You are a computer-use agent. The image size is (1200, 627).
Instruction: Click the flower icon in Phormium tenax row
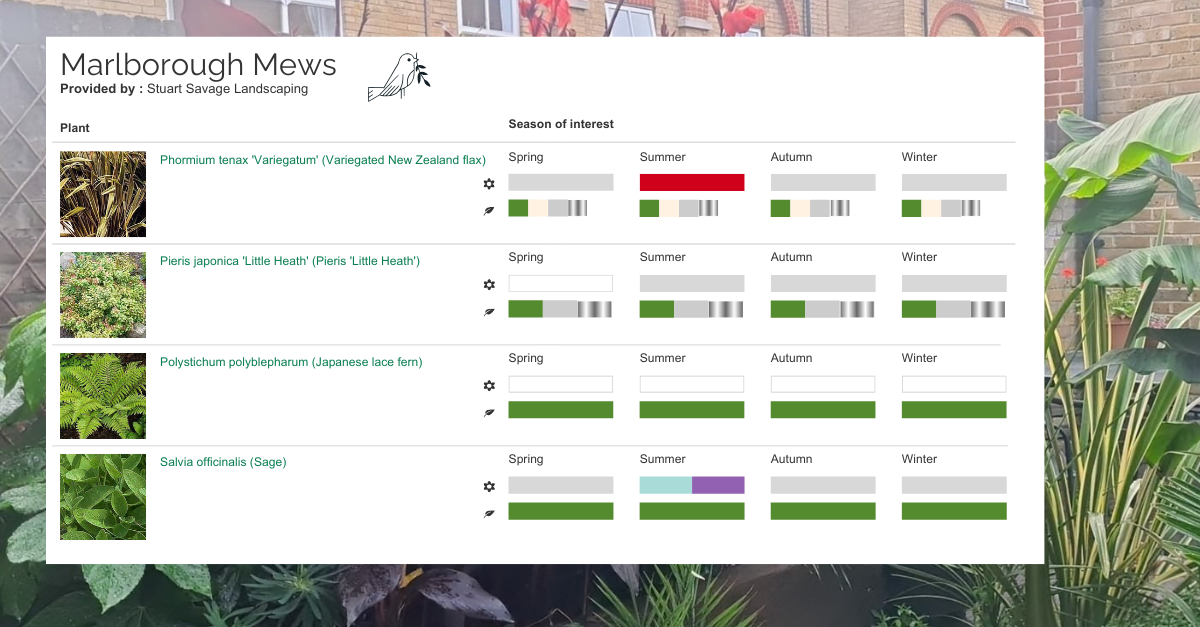pyautogui.click(x=489, y=184)
